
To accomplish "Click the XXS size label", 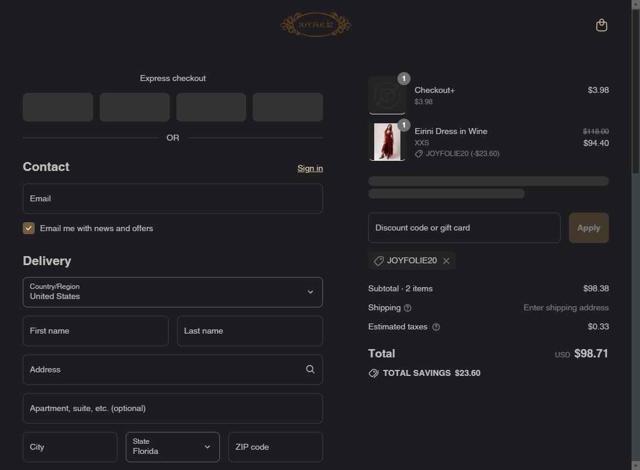I will (422, 142).
